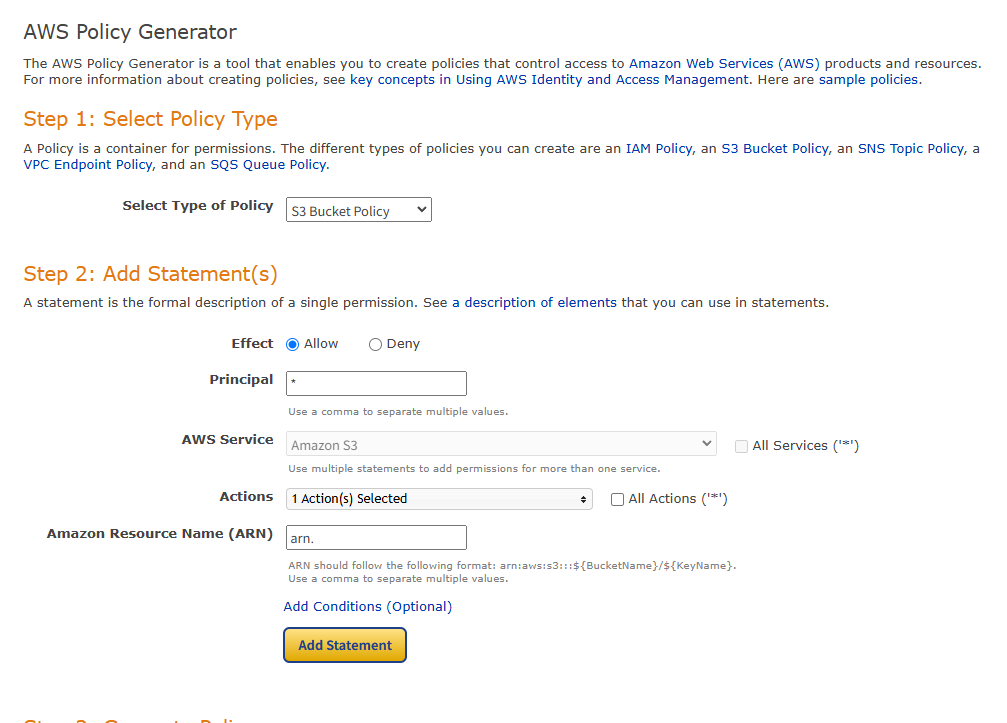
Task: Open the key concepts in Using AWS IAM link
Action: pos(549,80)
